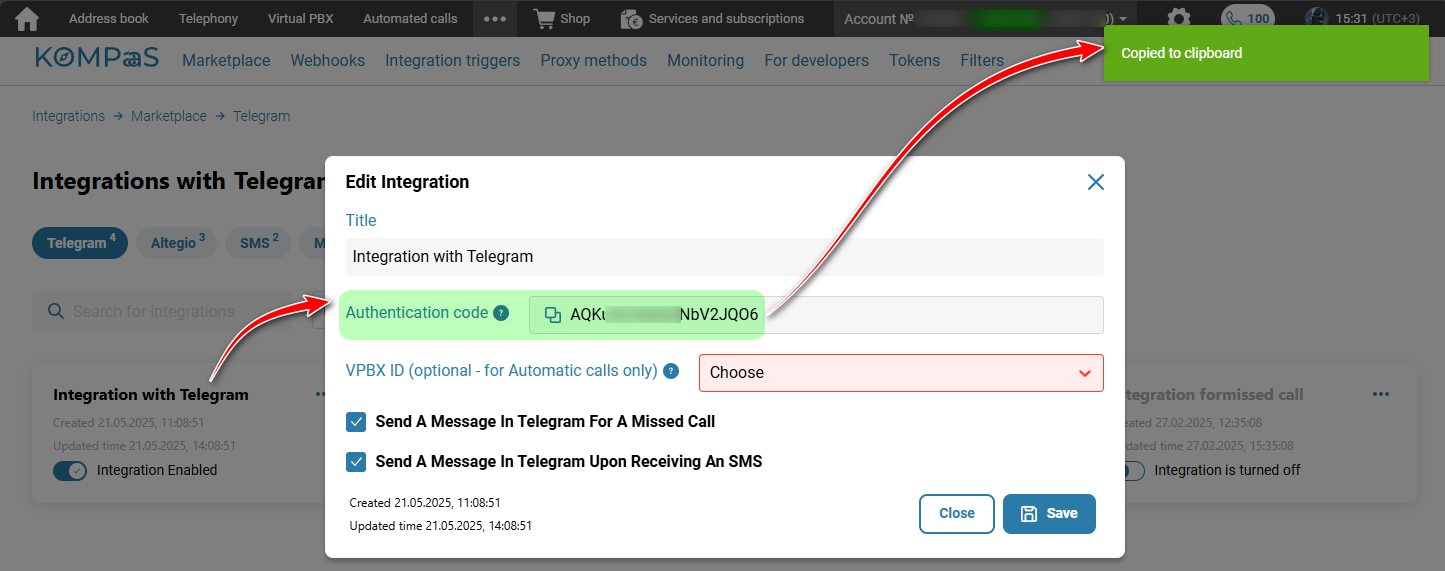Open the Integration triggers tab

pyautogui.click(x=452, y=60)
